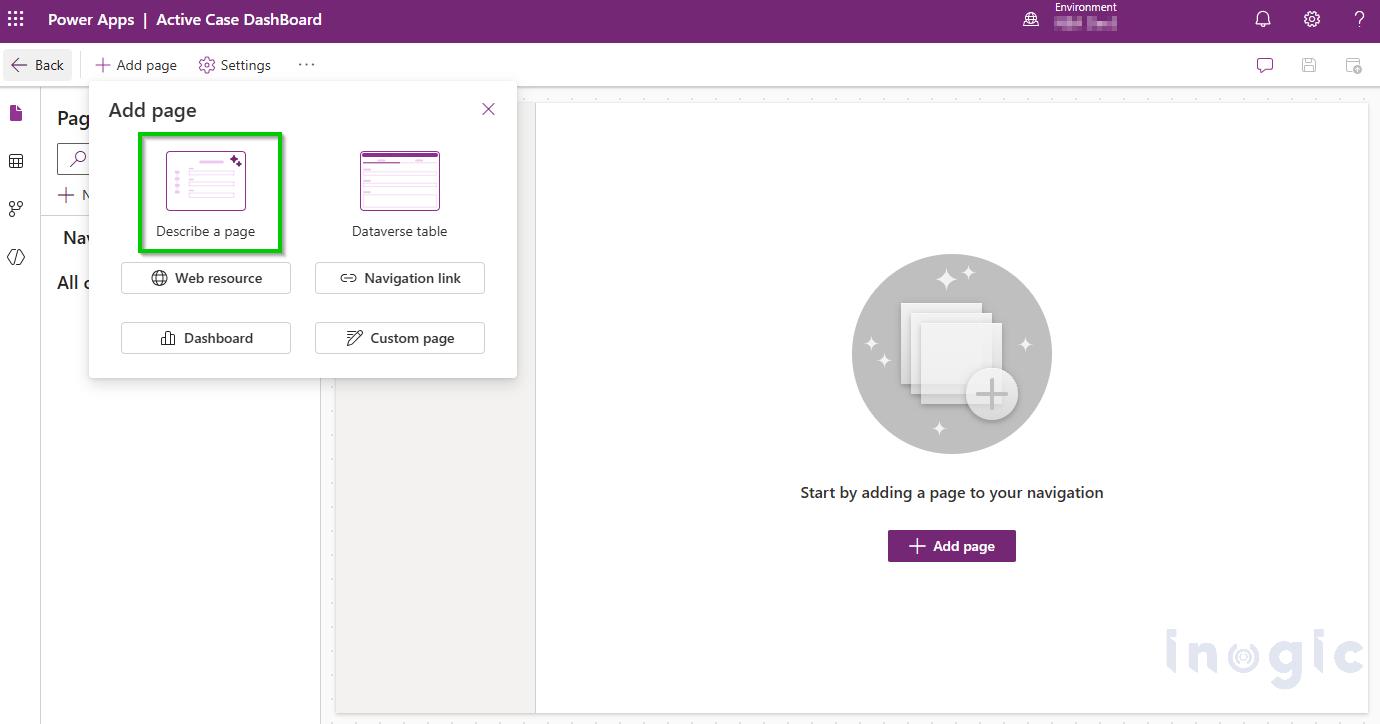Viewport: 1380px width, 724px height.
Task: Open the settings gear in header
Action: pos(1311,19)
